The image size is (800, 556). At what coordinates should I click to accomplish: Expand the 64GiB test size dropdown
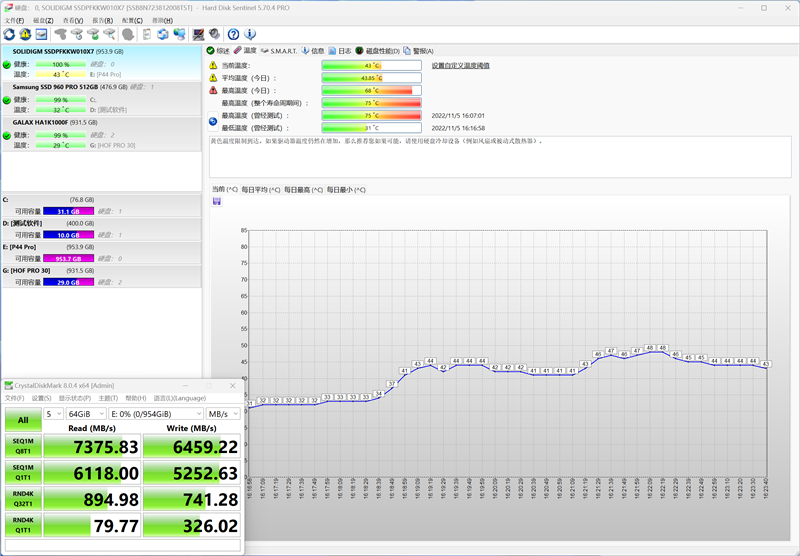84,413
